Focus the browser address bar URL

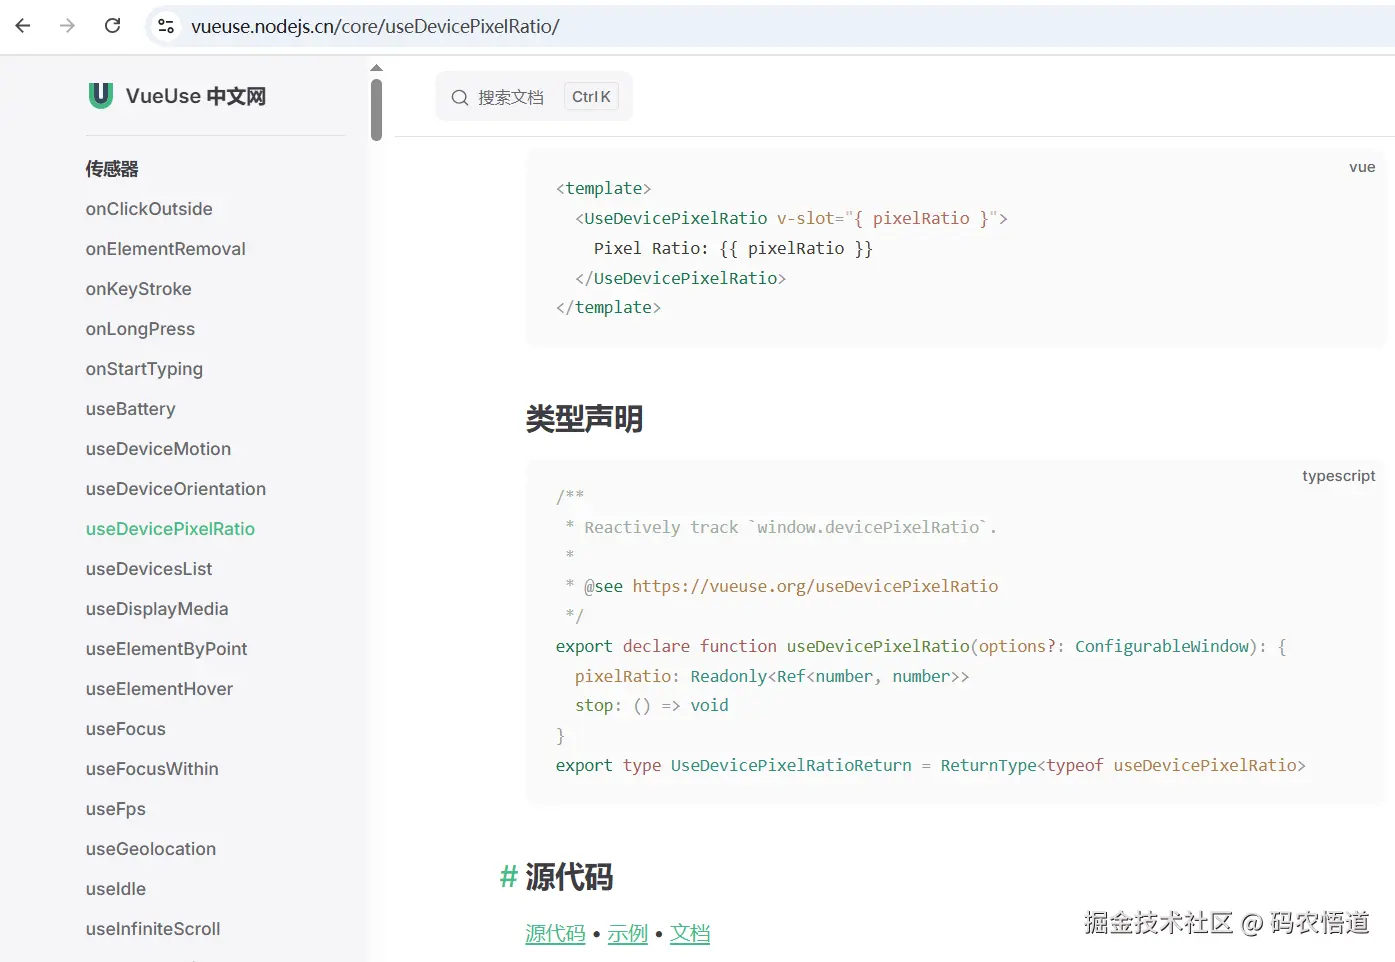pyautogui.click(x=375, y=26)
